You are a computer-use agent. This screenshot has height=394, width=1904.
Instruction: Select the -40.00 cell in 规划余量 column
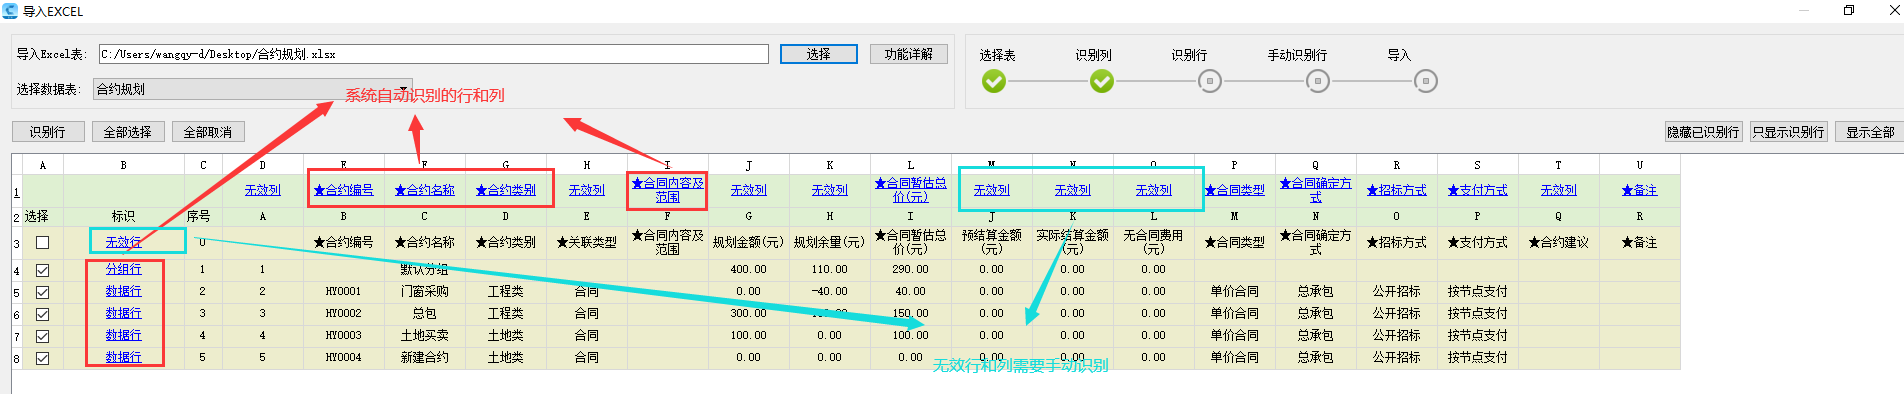[x=830, y=291]
